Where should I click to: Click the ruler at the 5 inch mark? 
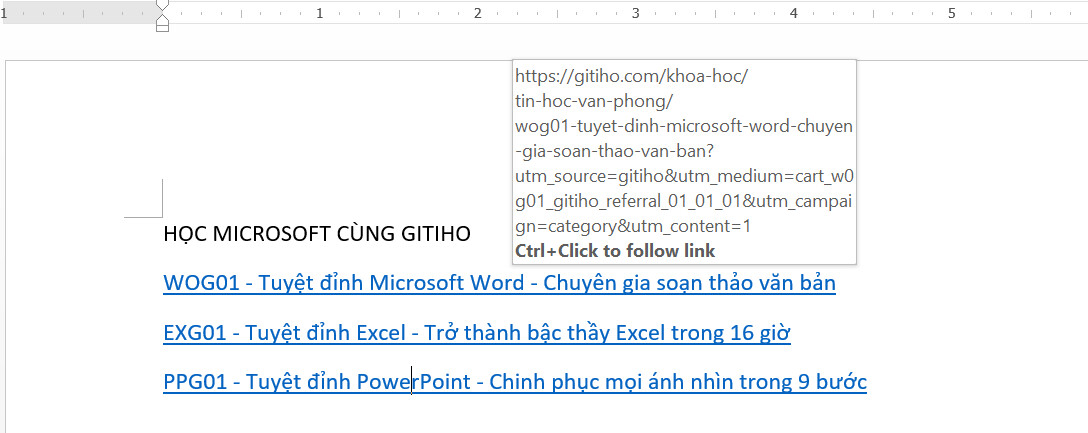(x=952, y=13)
